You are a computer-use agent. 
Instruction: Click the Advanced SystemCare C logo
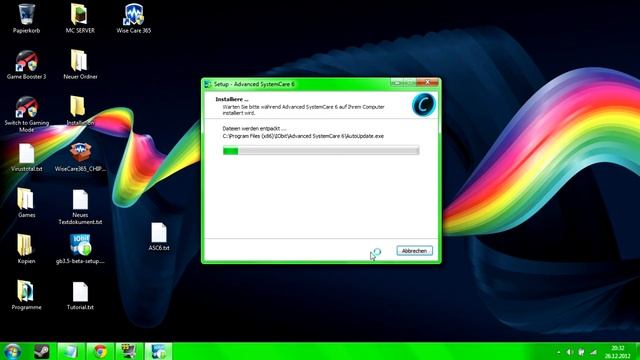[x=424, y=105]
